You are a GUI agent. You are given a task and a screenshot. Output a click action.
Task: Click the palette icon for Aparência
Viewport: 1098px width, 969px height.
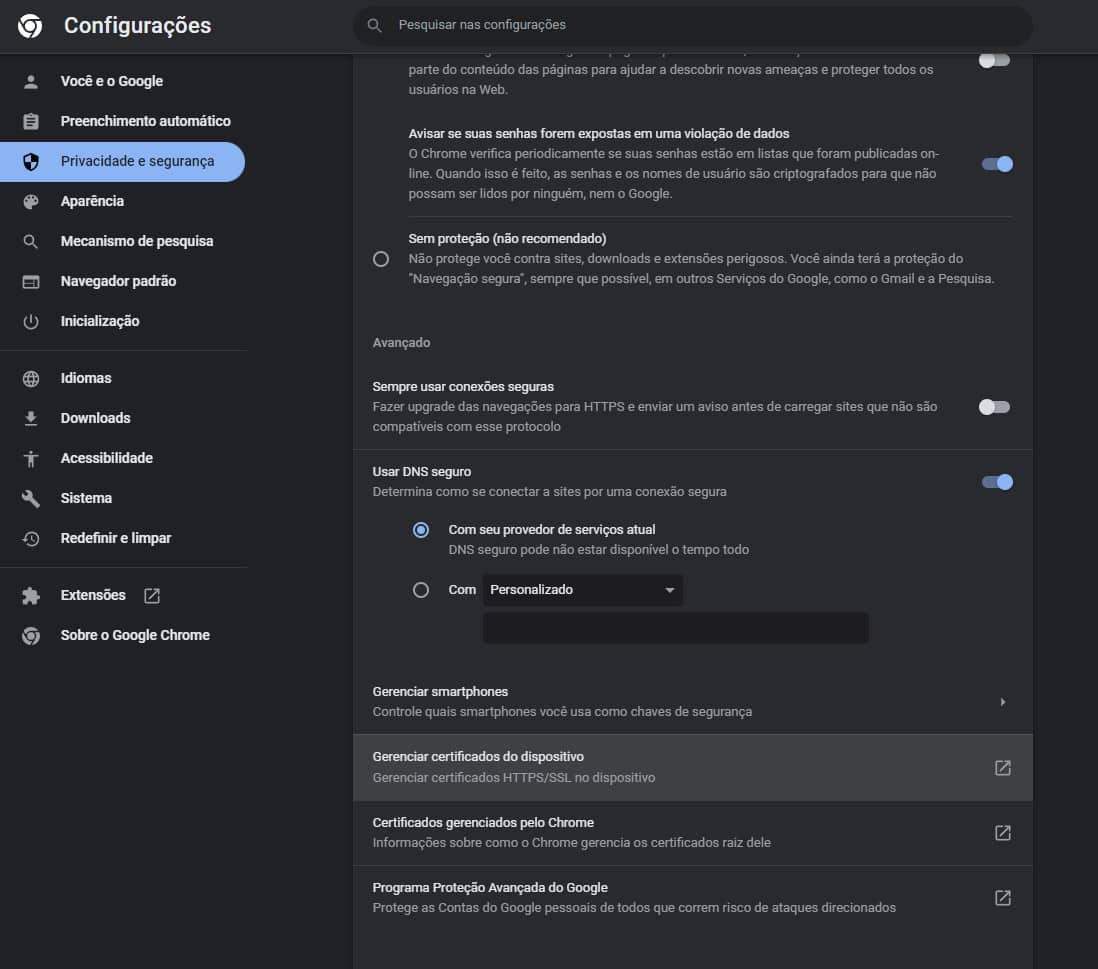[31, 201]
